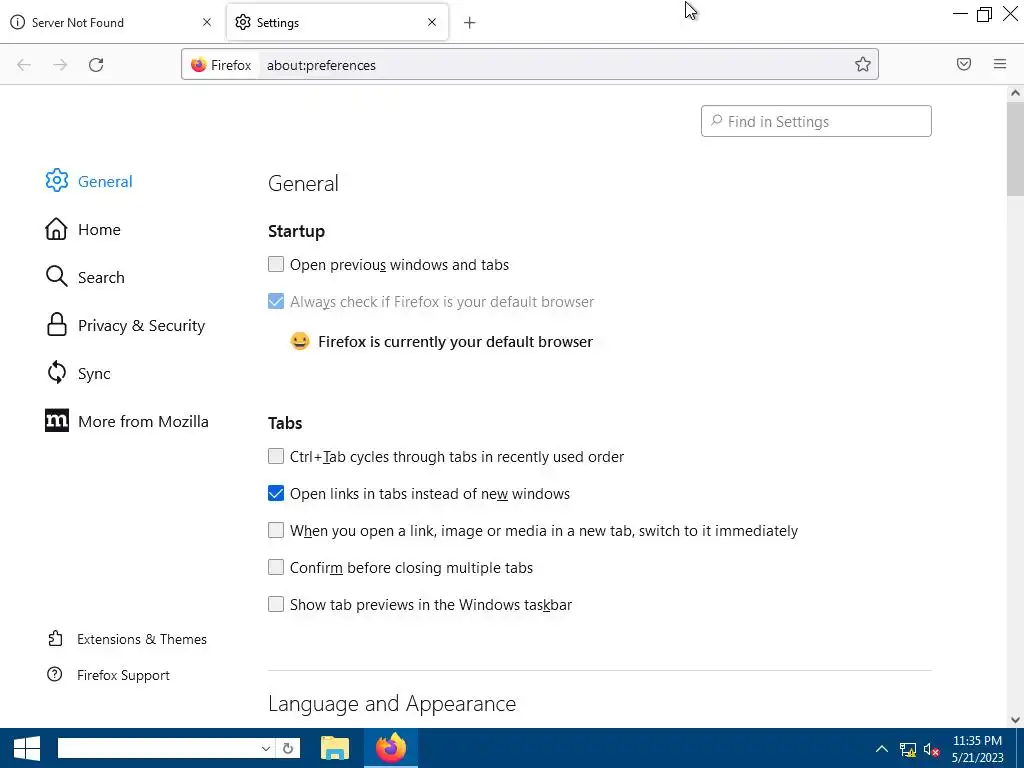Open the Firefox Support link
The height and width of the screenshot is (768, 1024).
coord(123,675)
